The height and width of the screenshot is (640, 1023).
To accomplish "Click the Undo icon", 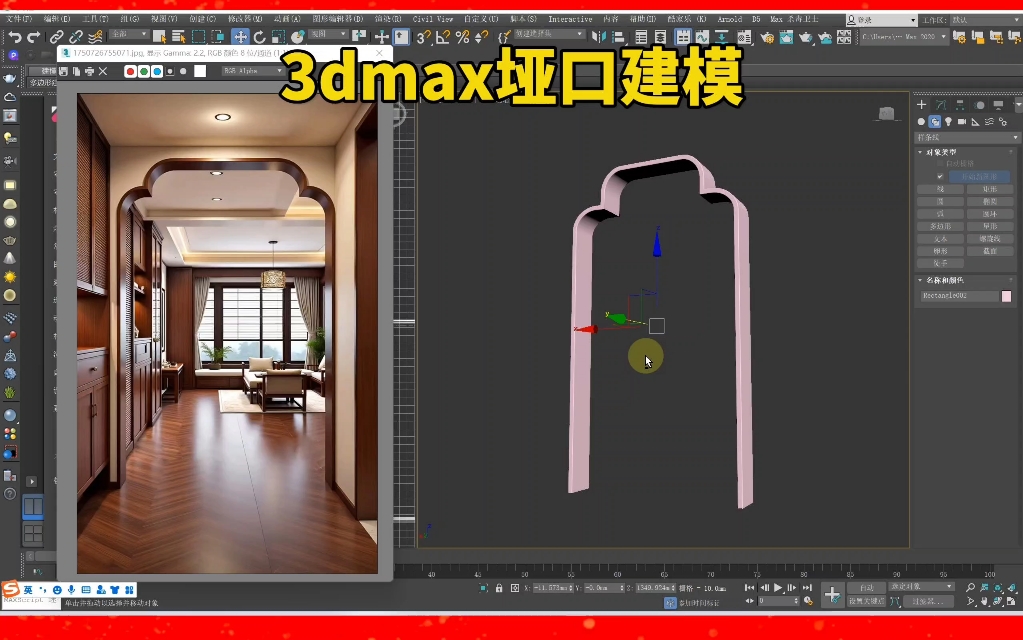I will tap(15, 39).
